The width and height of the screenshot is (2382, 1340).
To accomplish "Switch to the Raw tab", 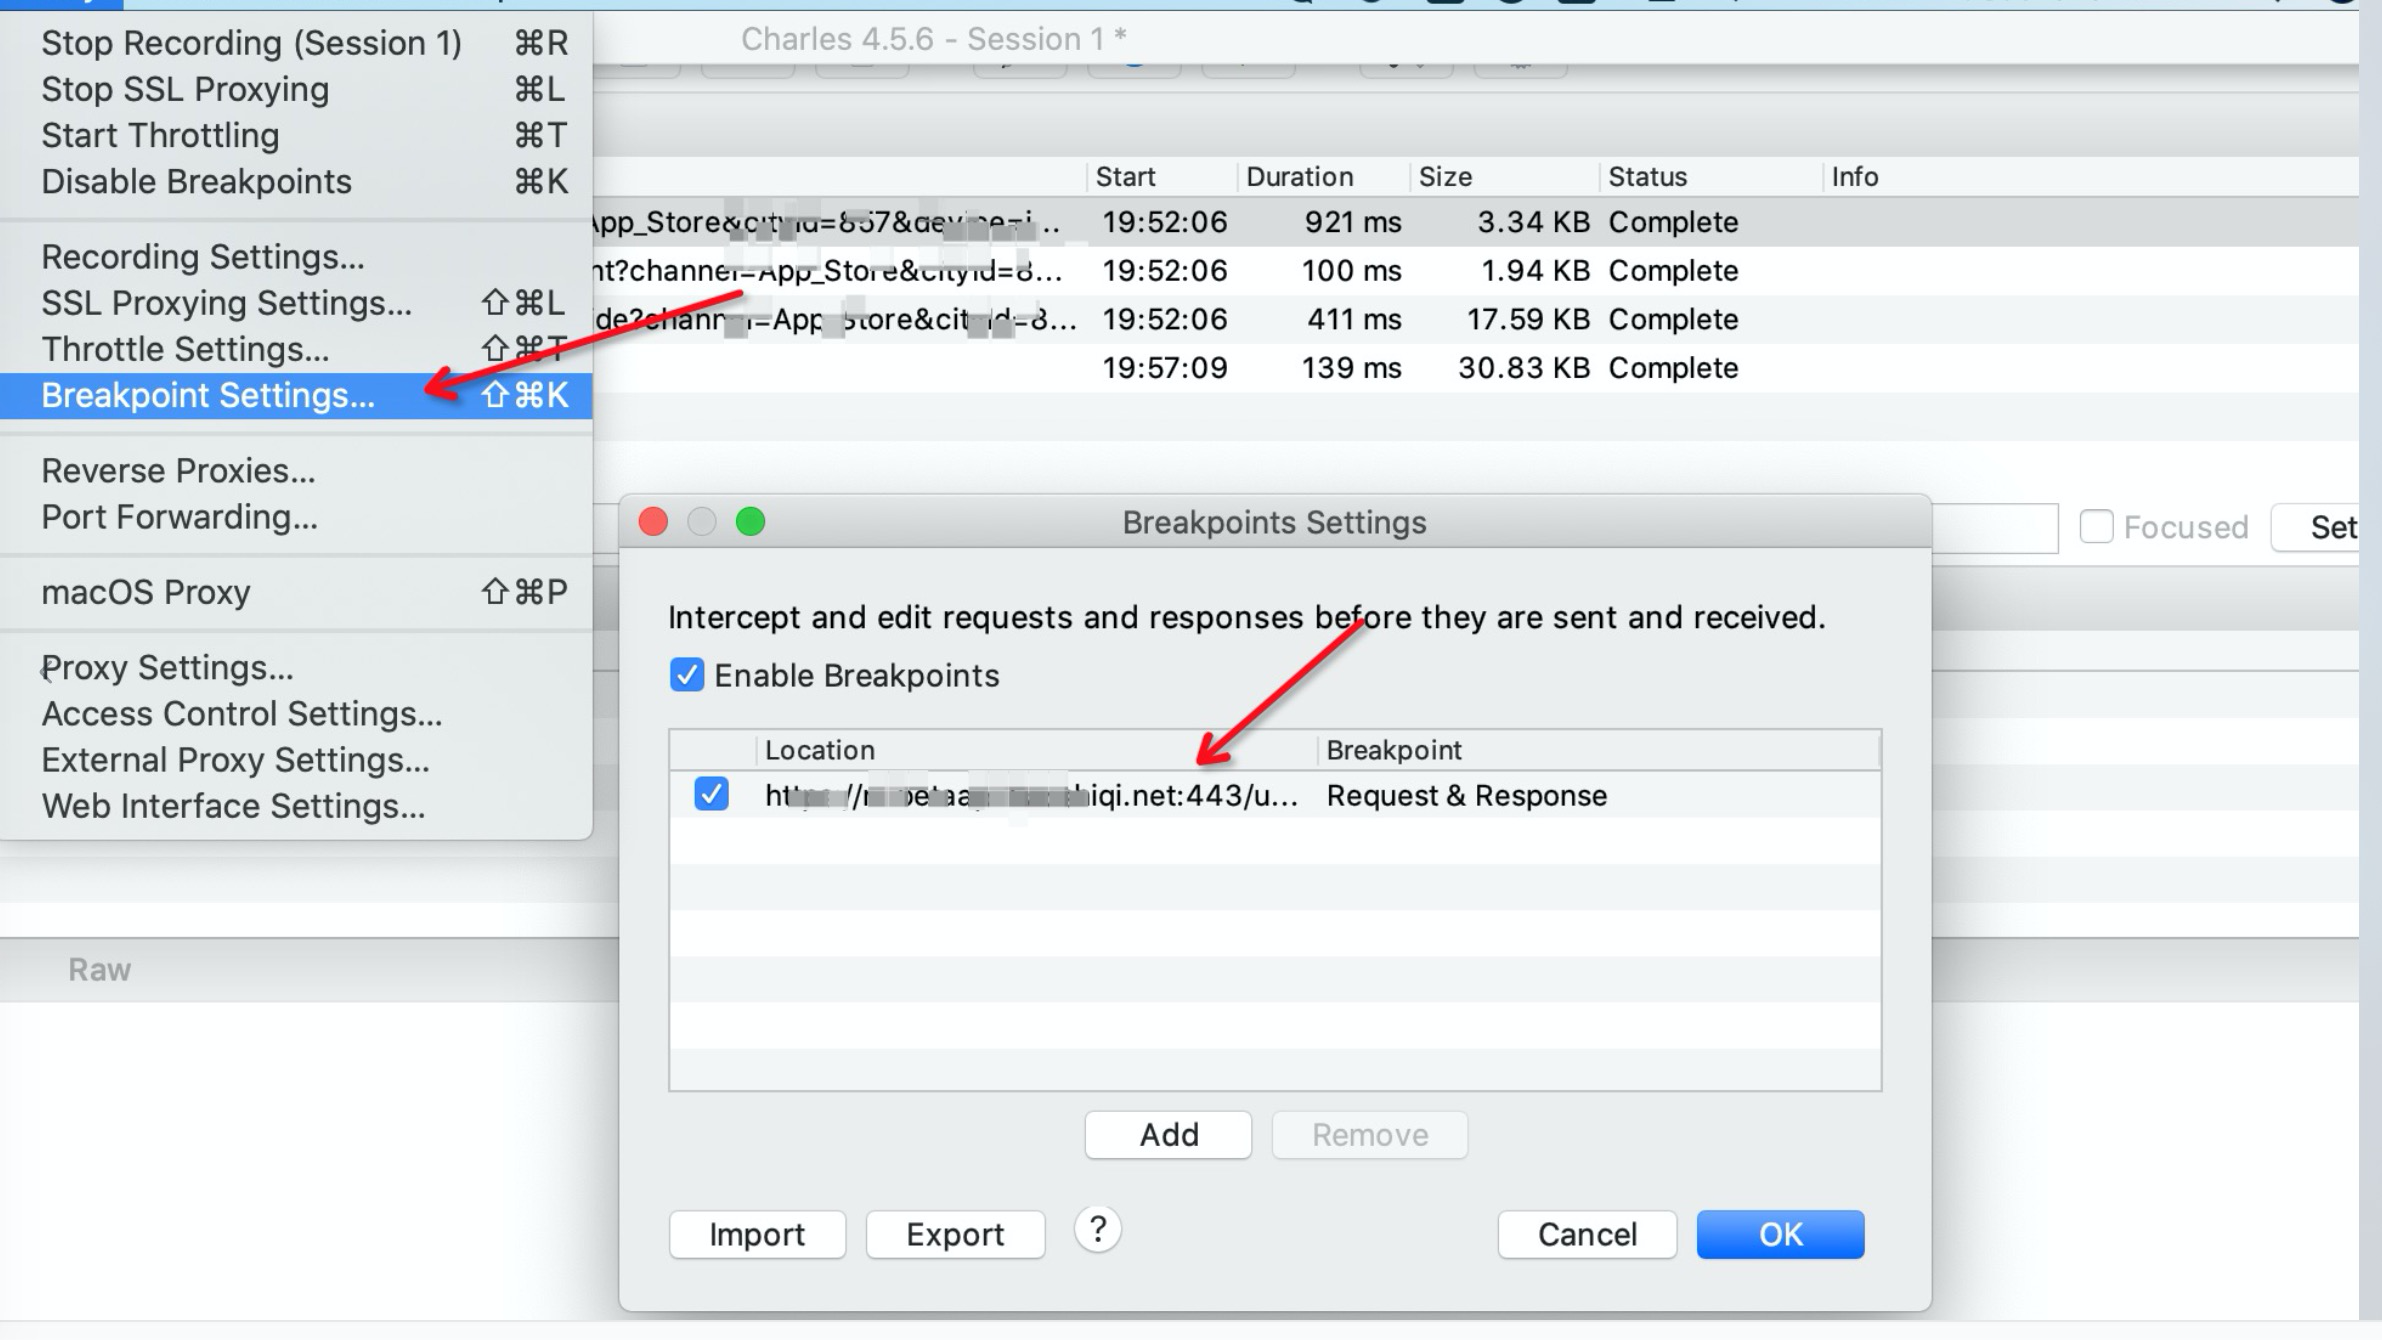I will [x=99, y=970].
